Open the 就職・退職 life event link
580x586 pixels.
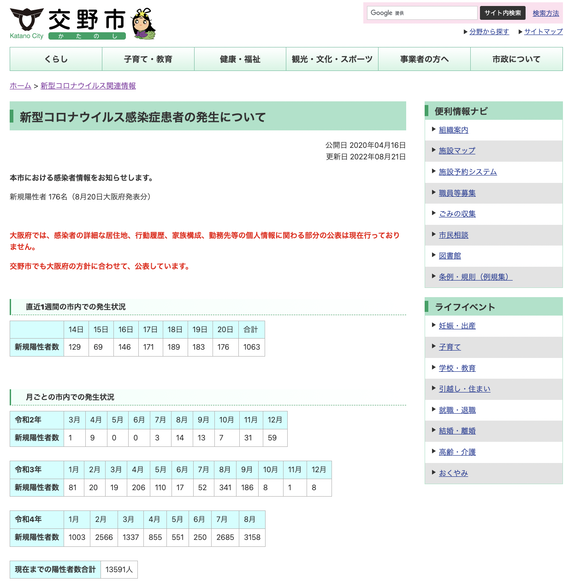457,410
